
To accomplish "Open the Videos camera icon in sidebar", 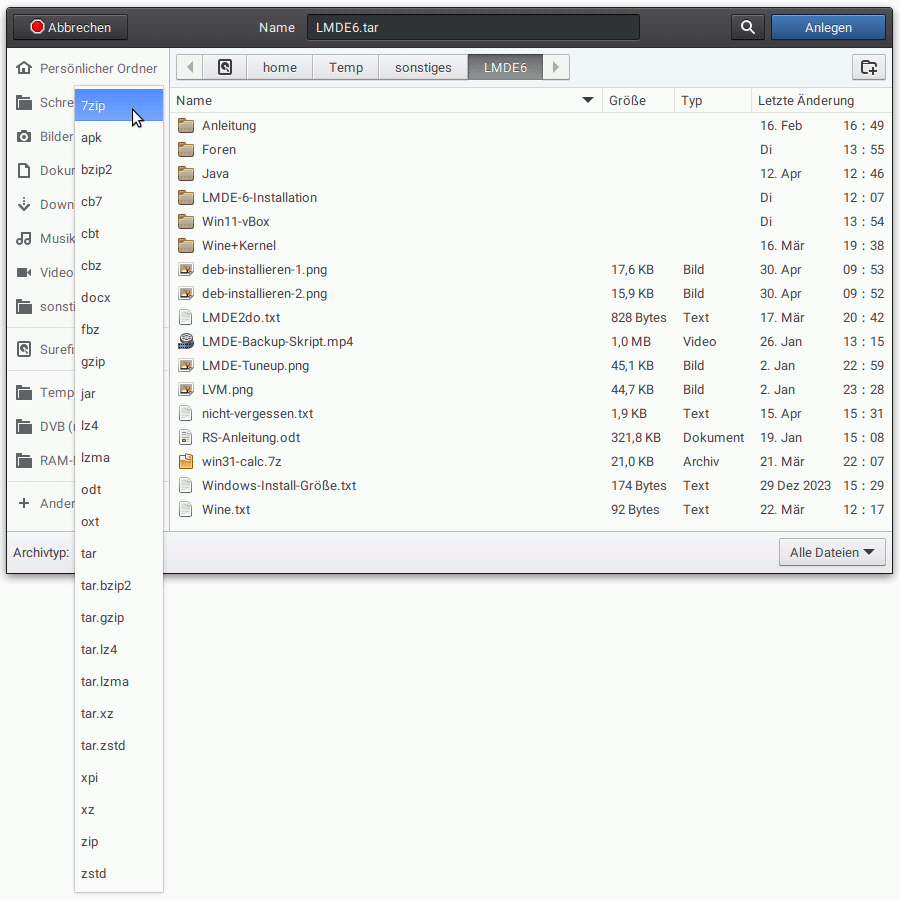I will (24, 272).
